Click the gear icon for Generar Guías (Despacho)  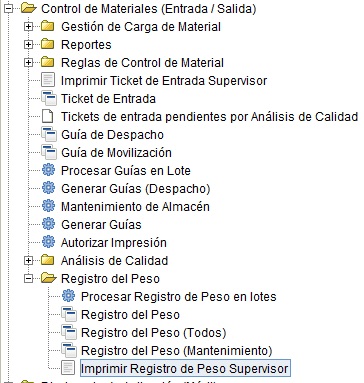[x=48, y=188]
